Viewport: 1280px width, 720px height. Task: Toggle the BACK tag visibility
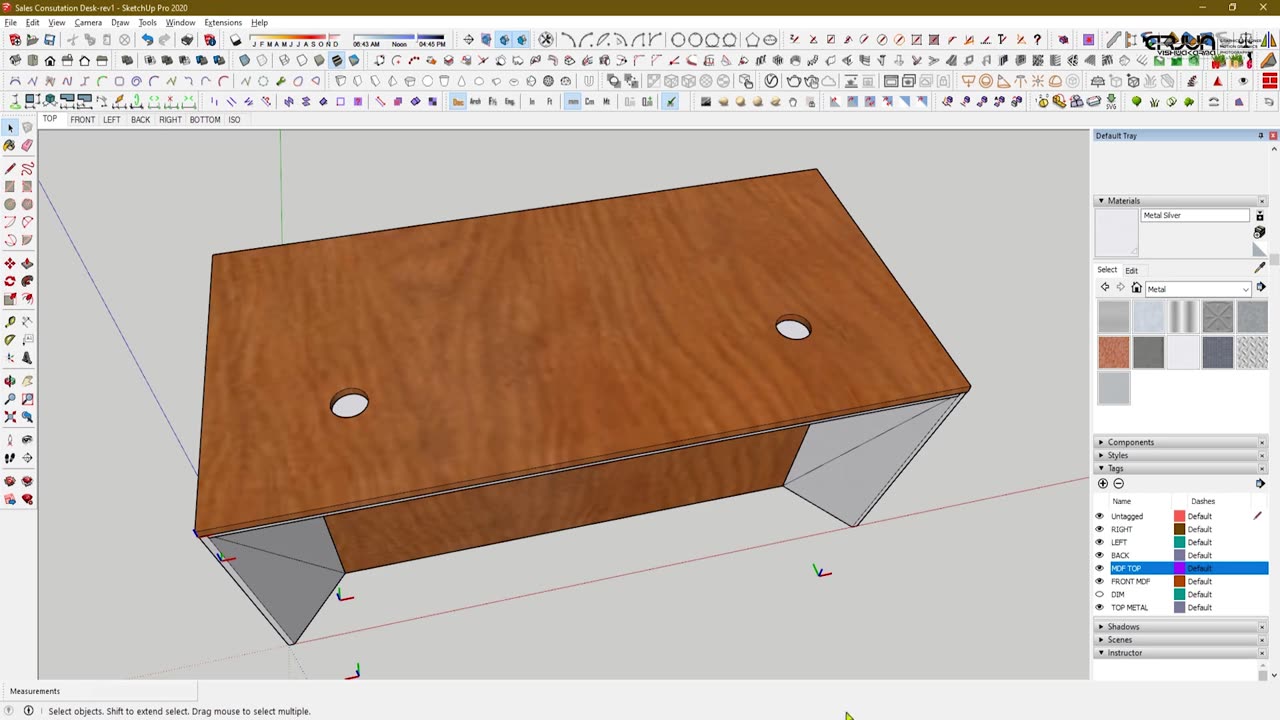pyautogui.click(x=1100, y=555)
